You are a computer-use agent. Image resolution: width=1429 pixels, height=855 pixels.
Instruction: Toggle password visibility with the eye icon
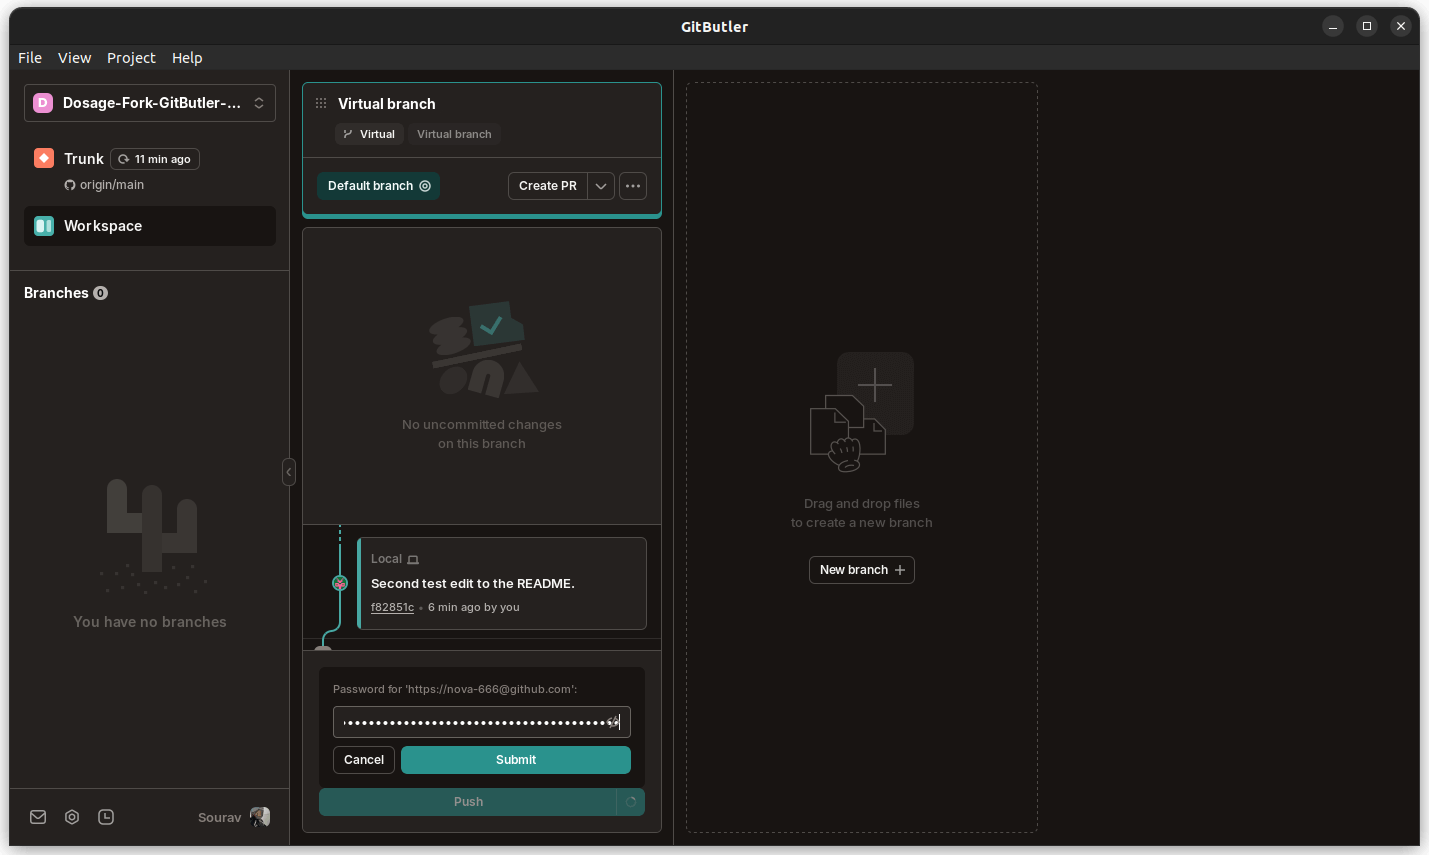pyautogui.click(x=614, y=721)
